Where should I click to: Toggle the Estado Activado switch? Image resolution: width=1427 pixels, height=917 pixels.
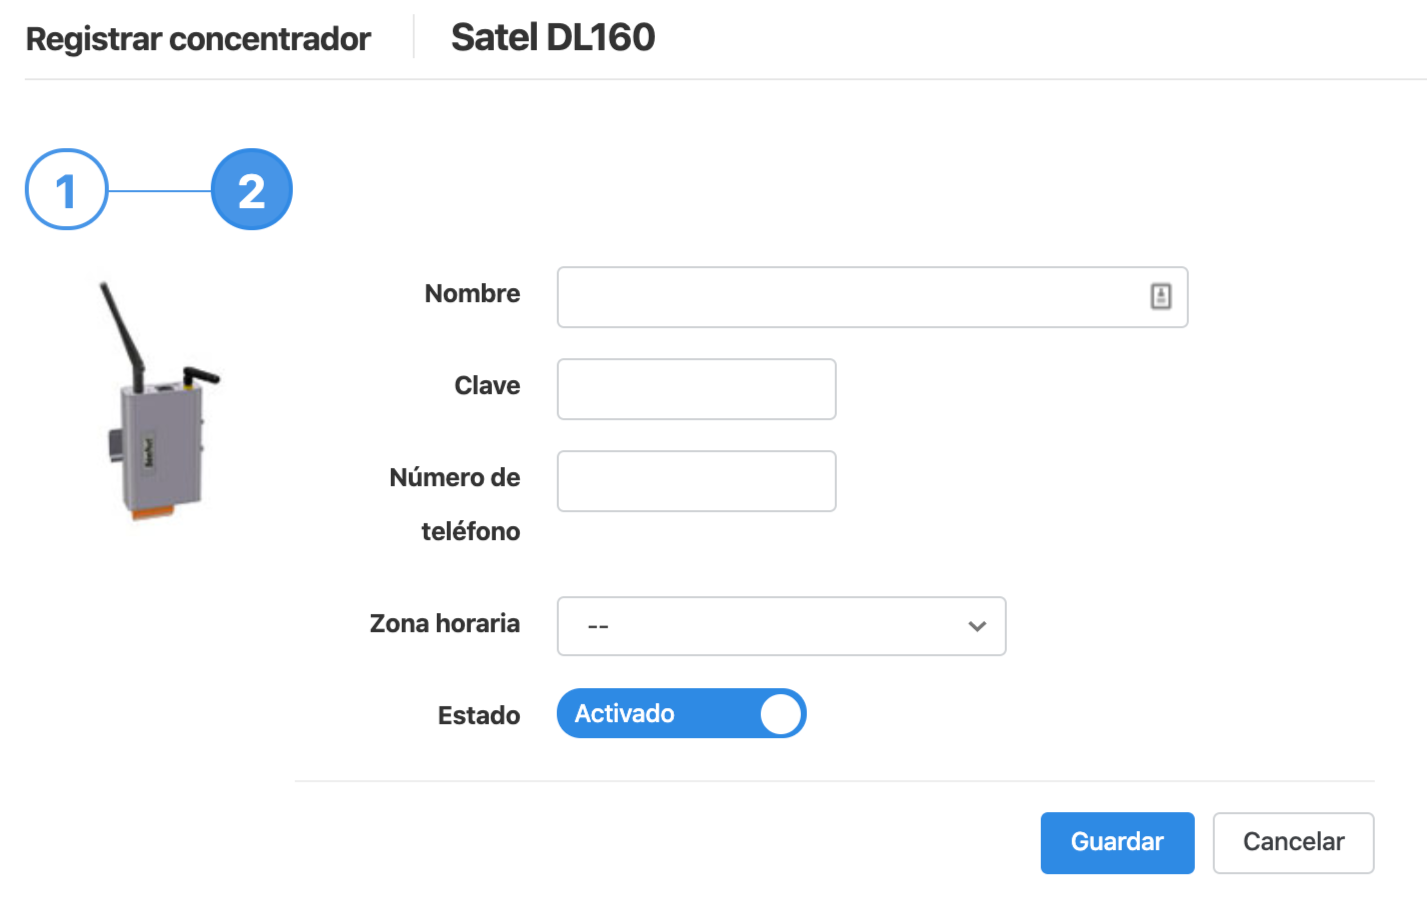coord(681,713)
